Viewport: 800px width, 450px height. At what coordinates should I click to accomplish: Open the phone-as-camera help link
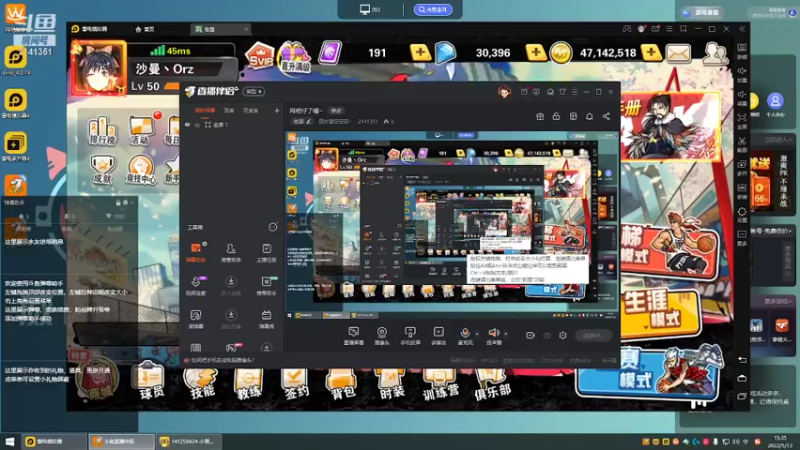pos(222,360)
